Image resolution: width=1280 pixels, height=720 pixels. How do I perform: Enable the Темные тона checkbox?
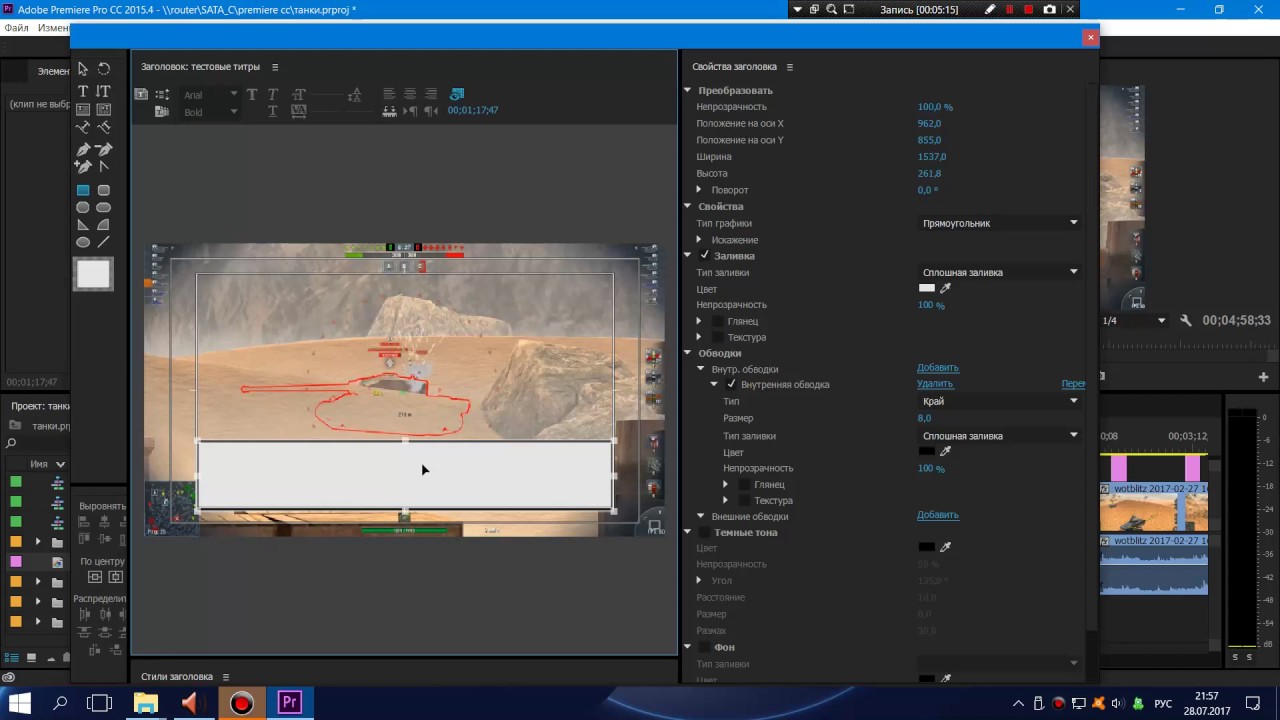(x=704, y=532)
